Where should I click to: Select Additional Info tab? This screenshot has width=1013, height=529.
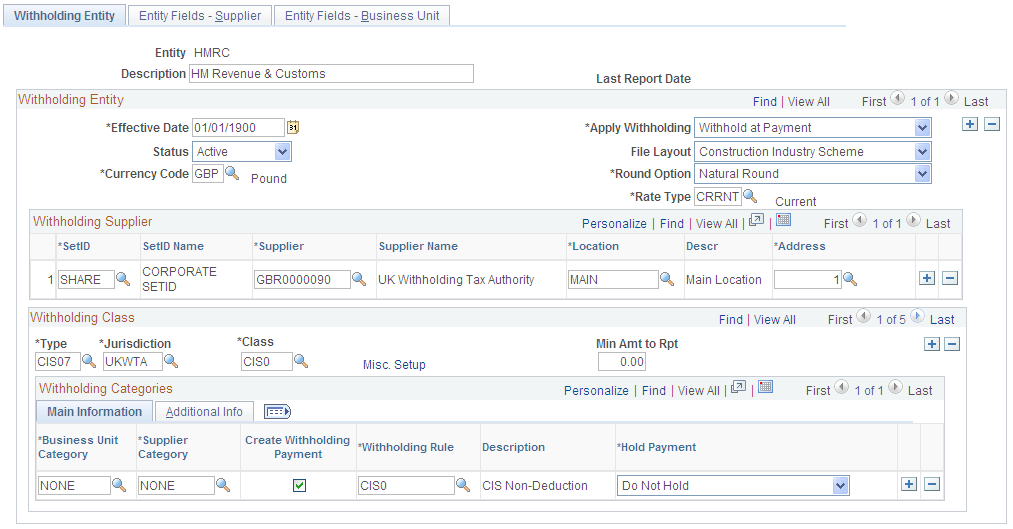[204, 411]
